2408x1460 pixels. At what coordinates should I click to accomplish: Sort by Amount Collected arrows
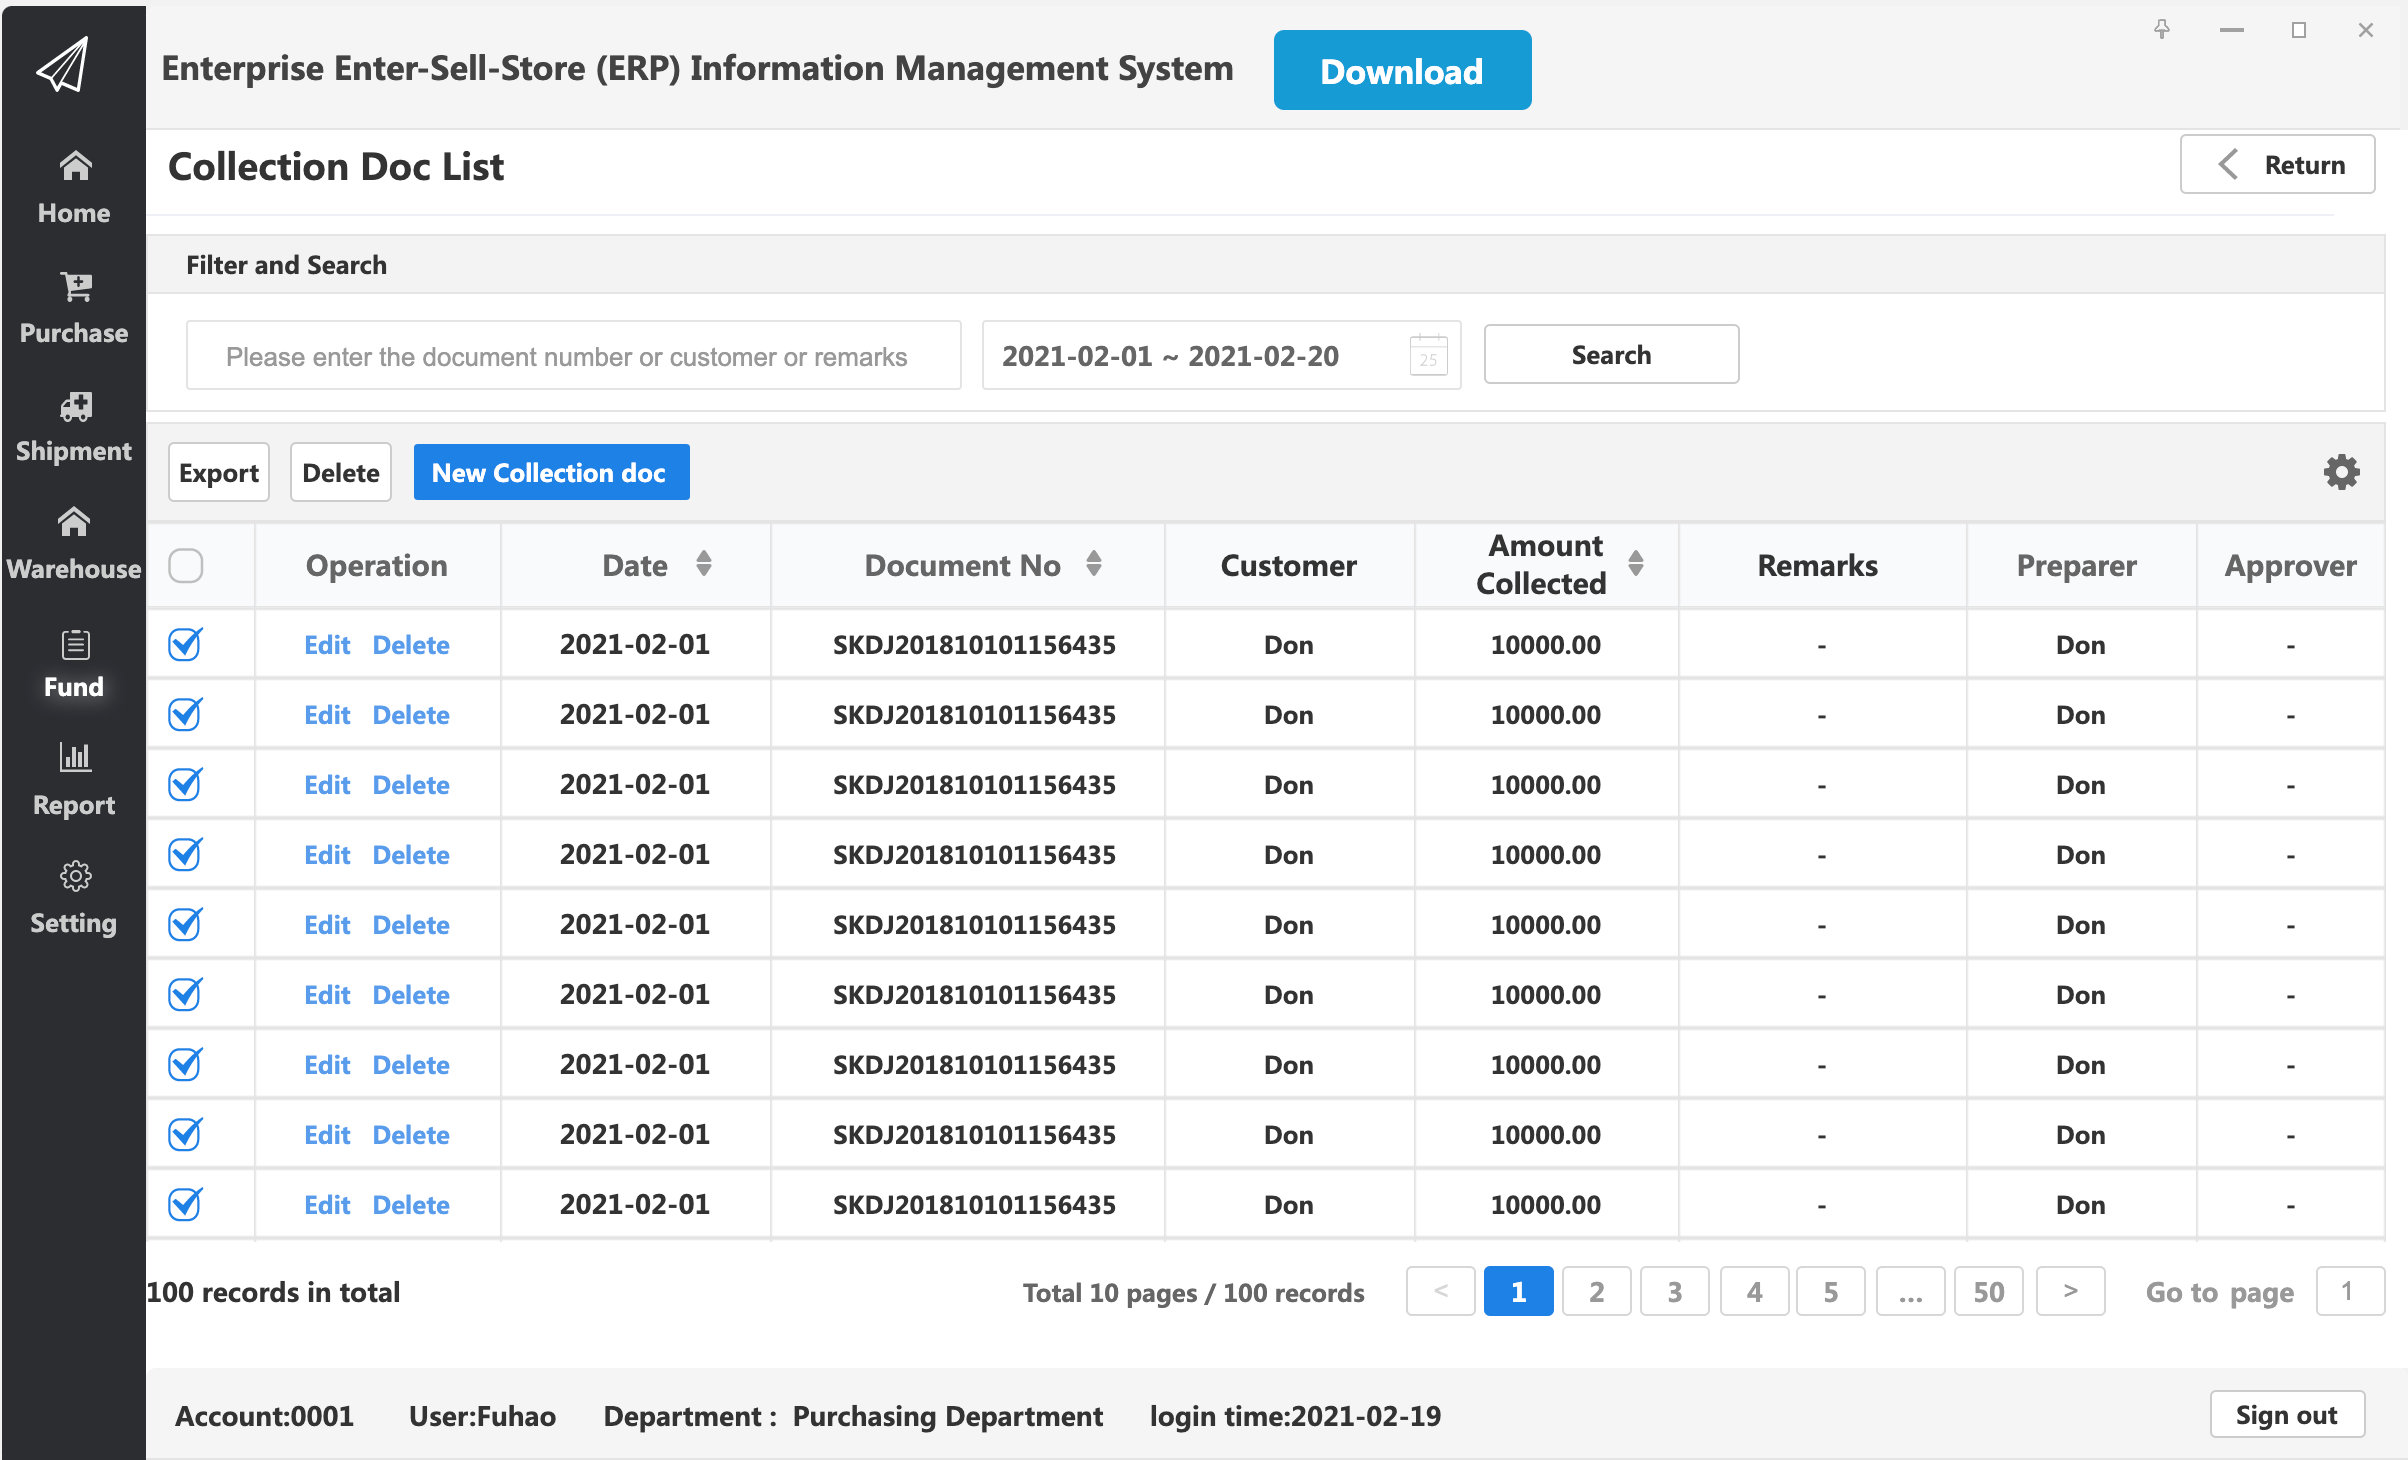pyautogui.click(x=1636, y=564)
